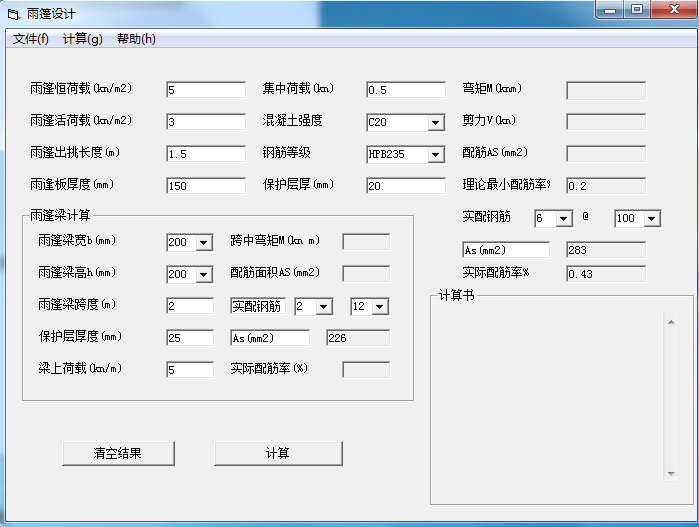
Task: Click the 雨篷板厚度 input field
Action: (x=206, y=186)
